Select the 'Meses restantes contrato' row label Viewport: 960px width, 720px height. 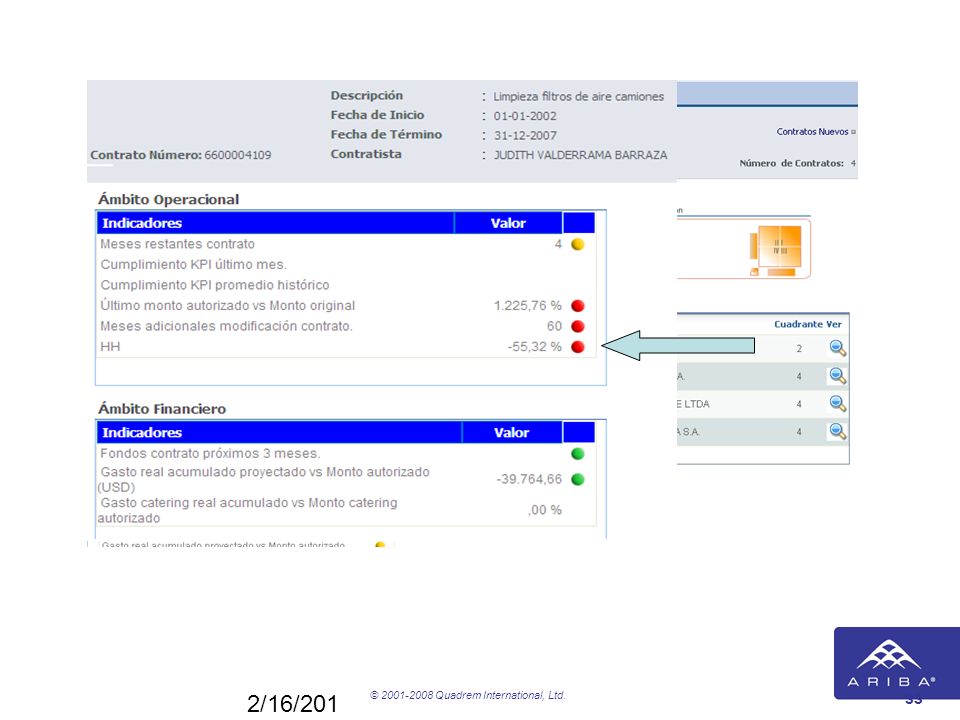coord(178,244)
